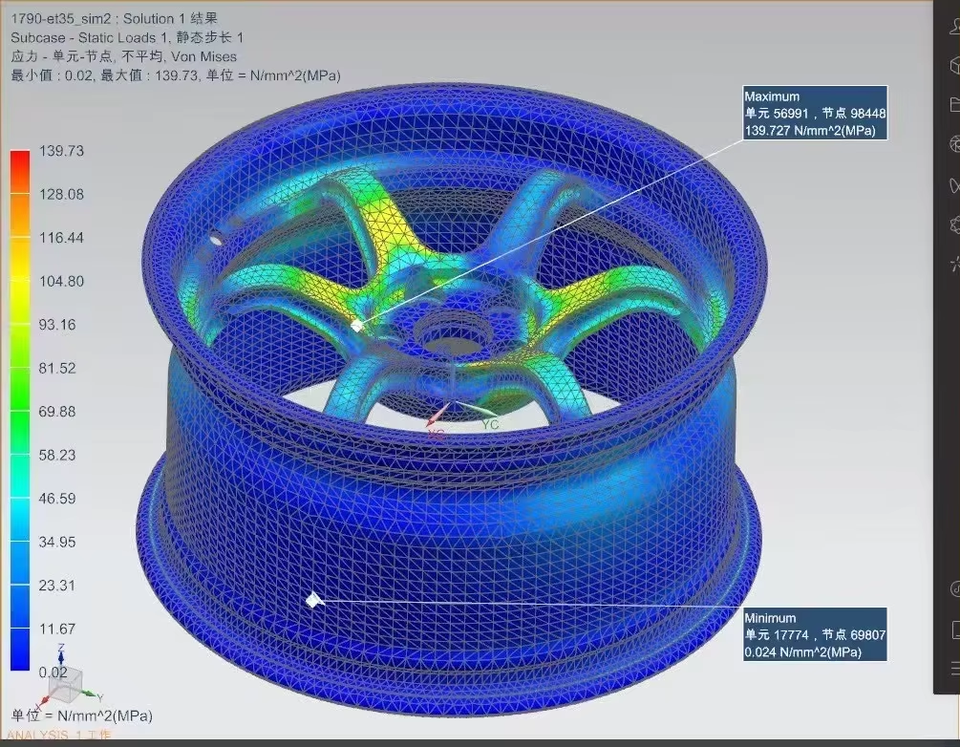Click the Von Mises result header text
Viewport: 960px width, 747px height.
pyautogui.click(x=204, y=57)
